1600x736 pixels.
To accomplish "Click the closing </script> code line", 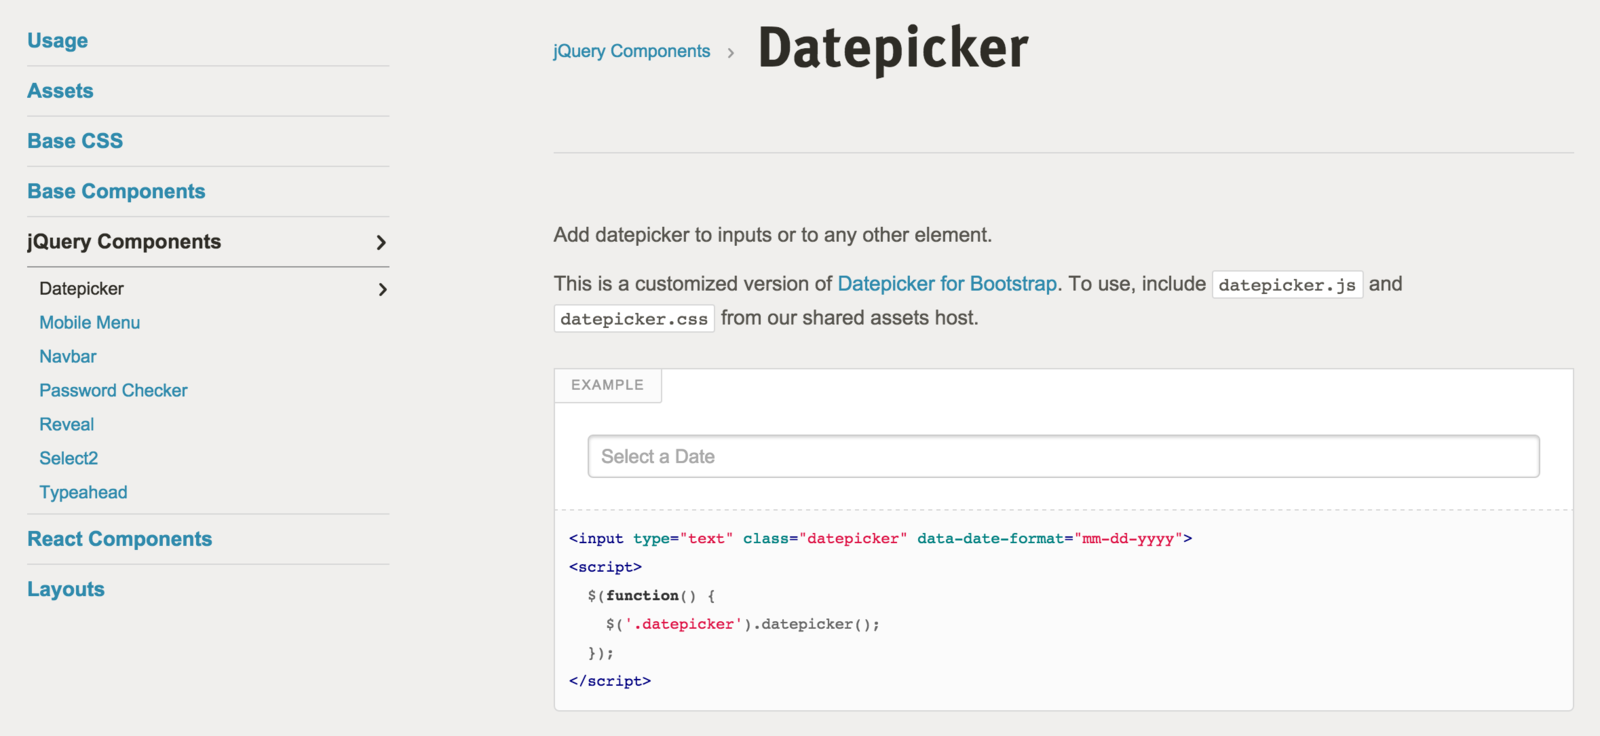I will [610, 681].
